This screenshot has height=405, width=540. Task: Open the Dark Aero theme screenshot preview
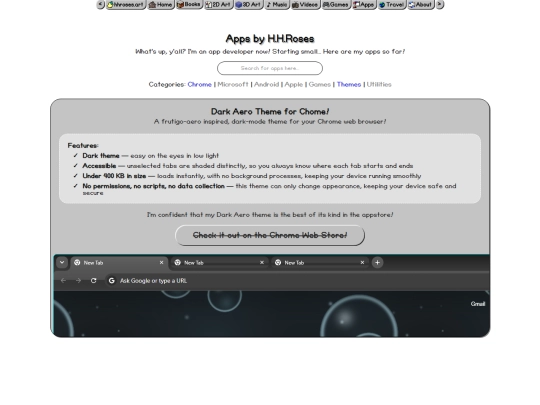271,296
